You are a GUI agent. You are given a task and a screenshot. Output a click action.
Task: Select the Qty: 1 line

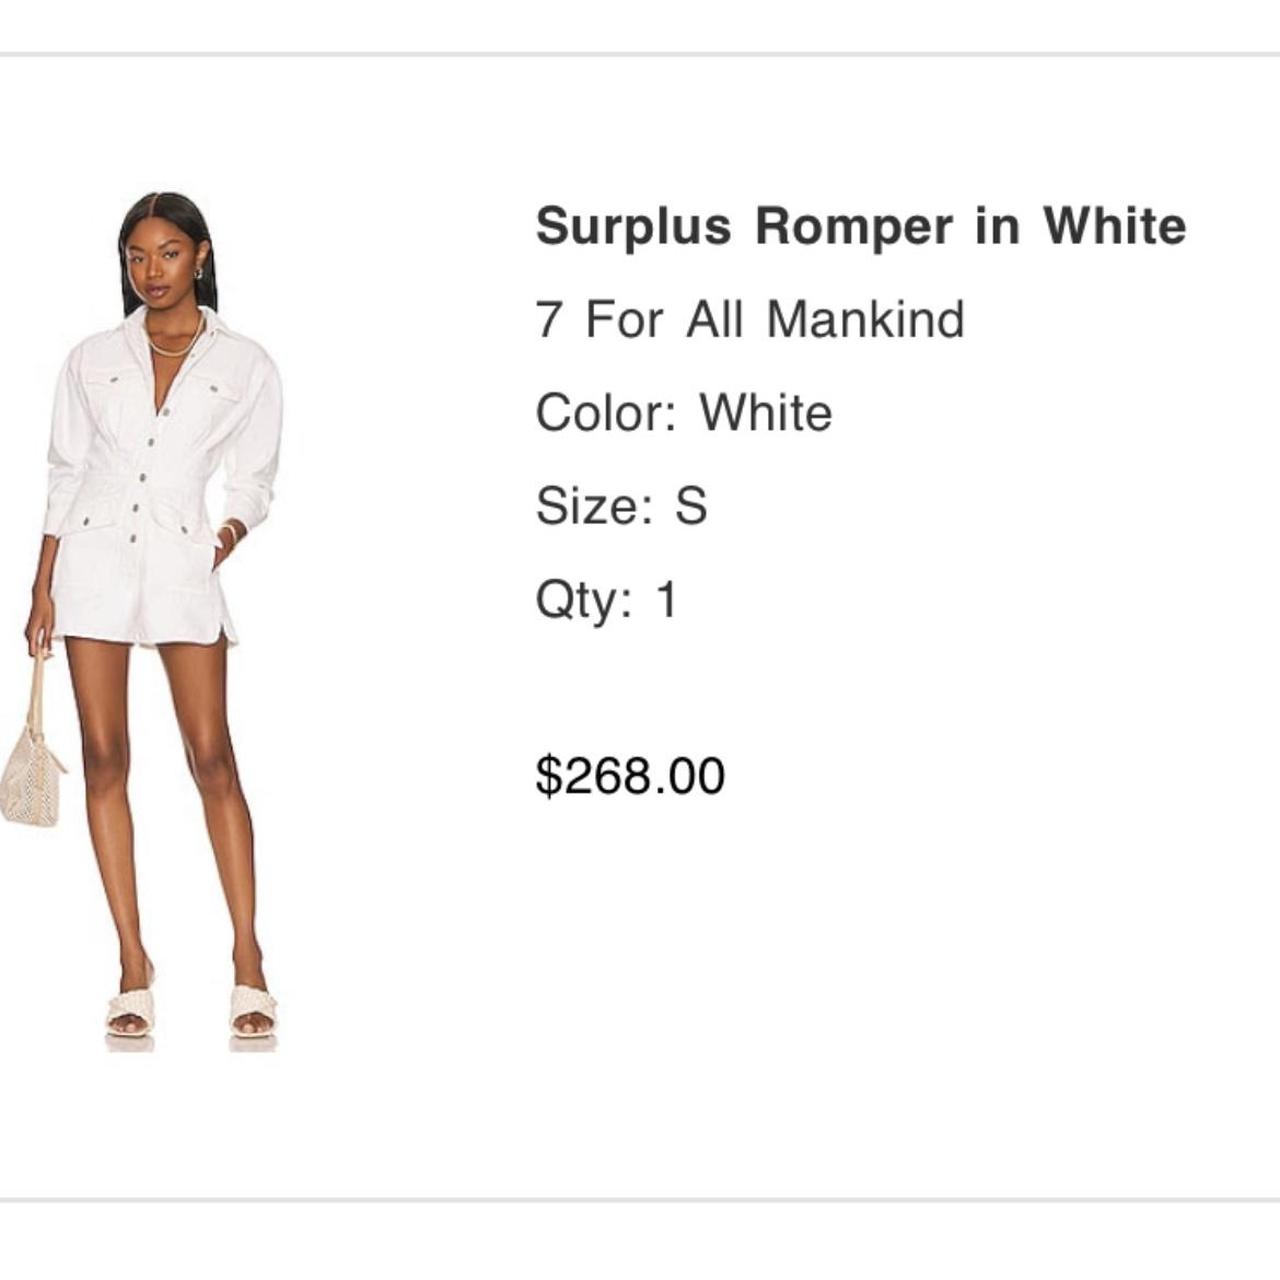607,600
